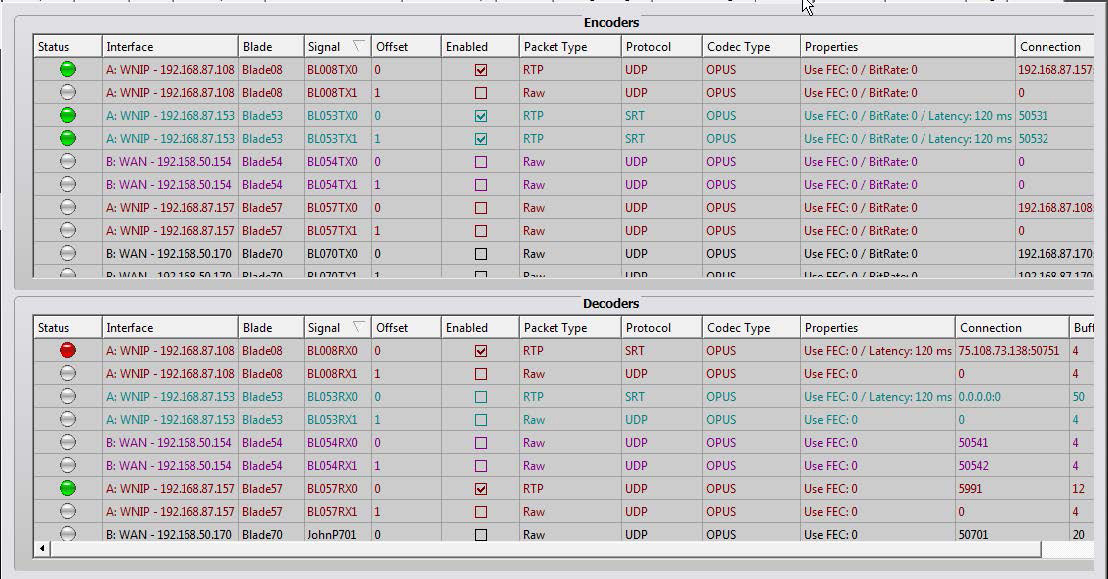Click green status LED for decoder BL057RX0

[x=68, y=489]
